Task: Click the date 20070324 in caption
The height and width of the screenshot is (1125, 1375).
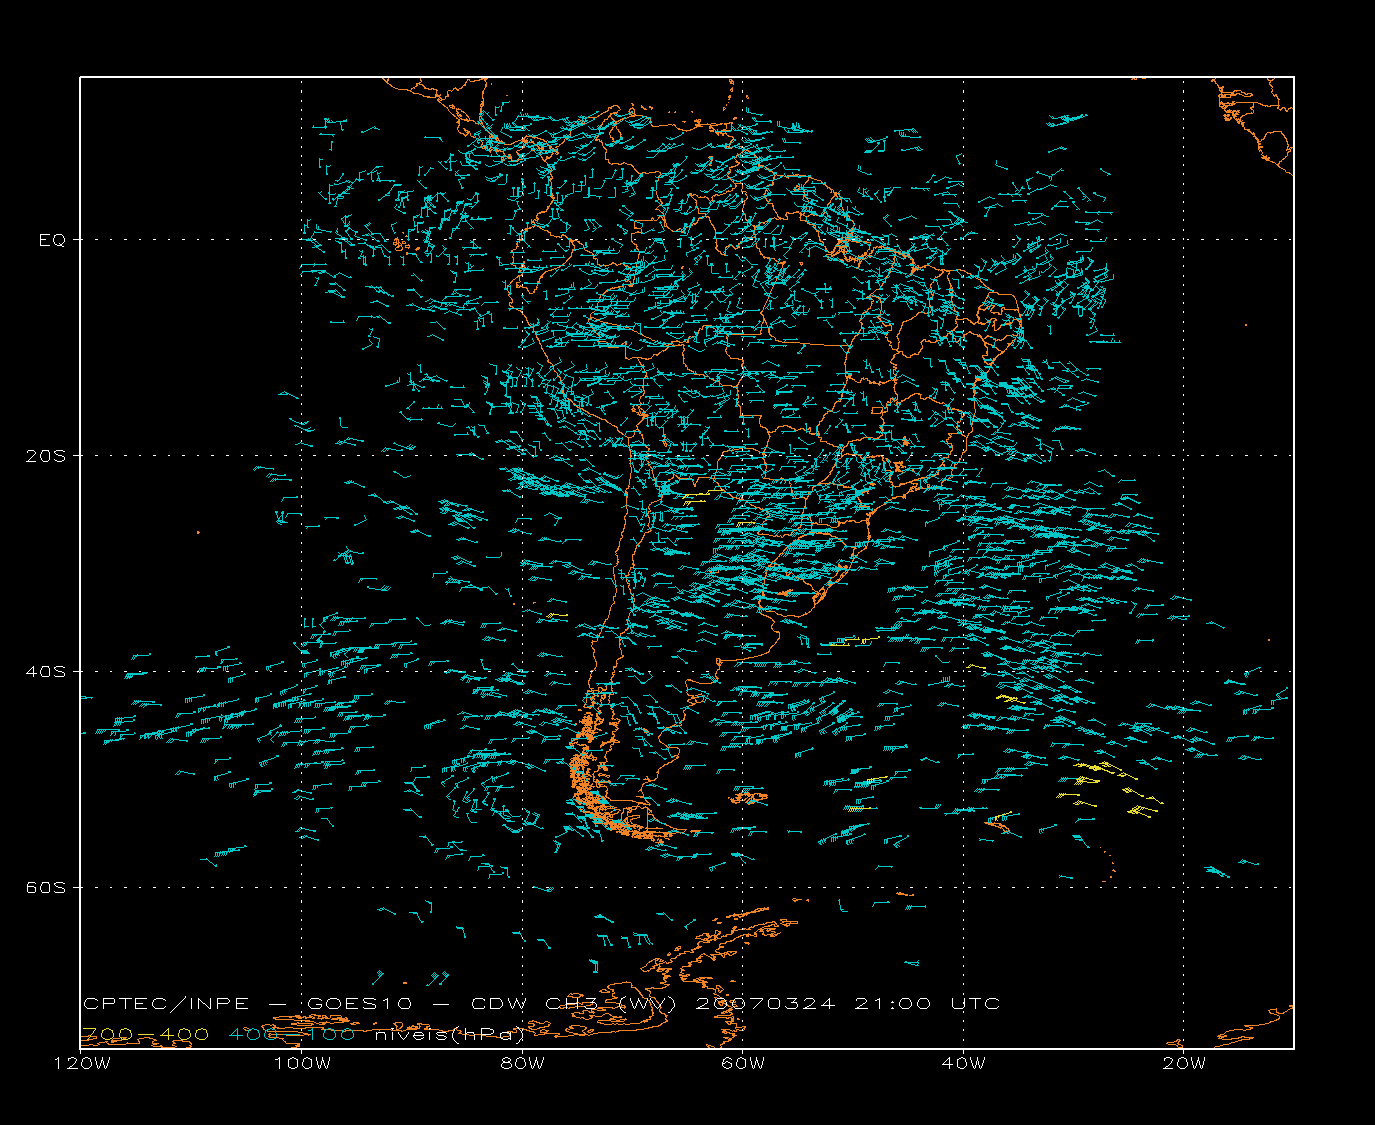Action: [x=764, y=1004]
